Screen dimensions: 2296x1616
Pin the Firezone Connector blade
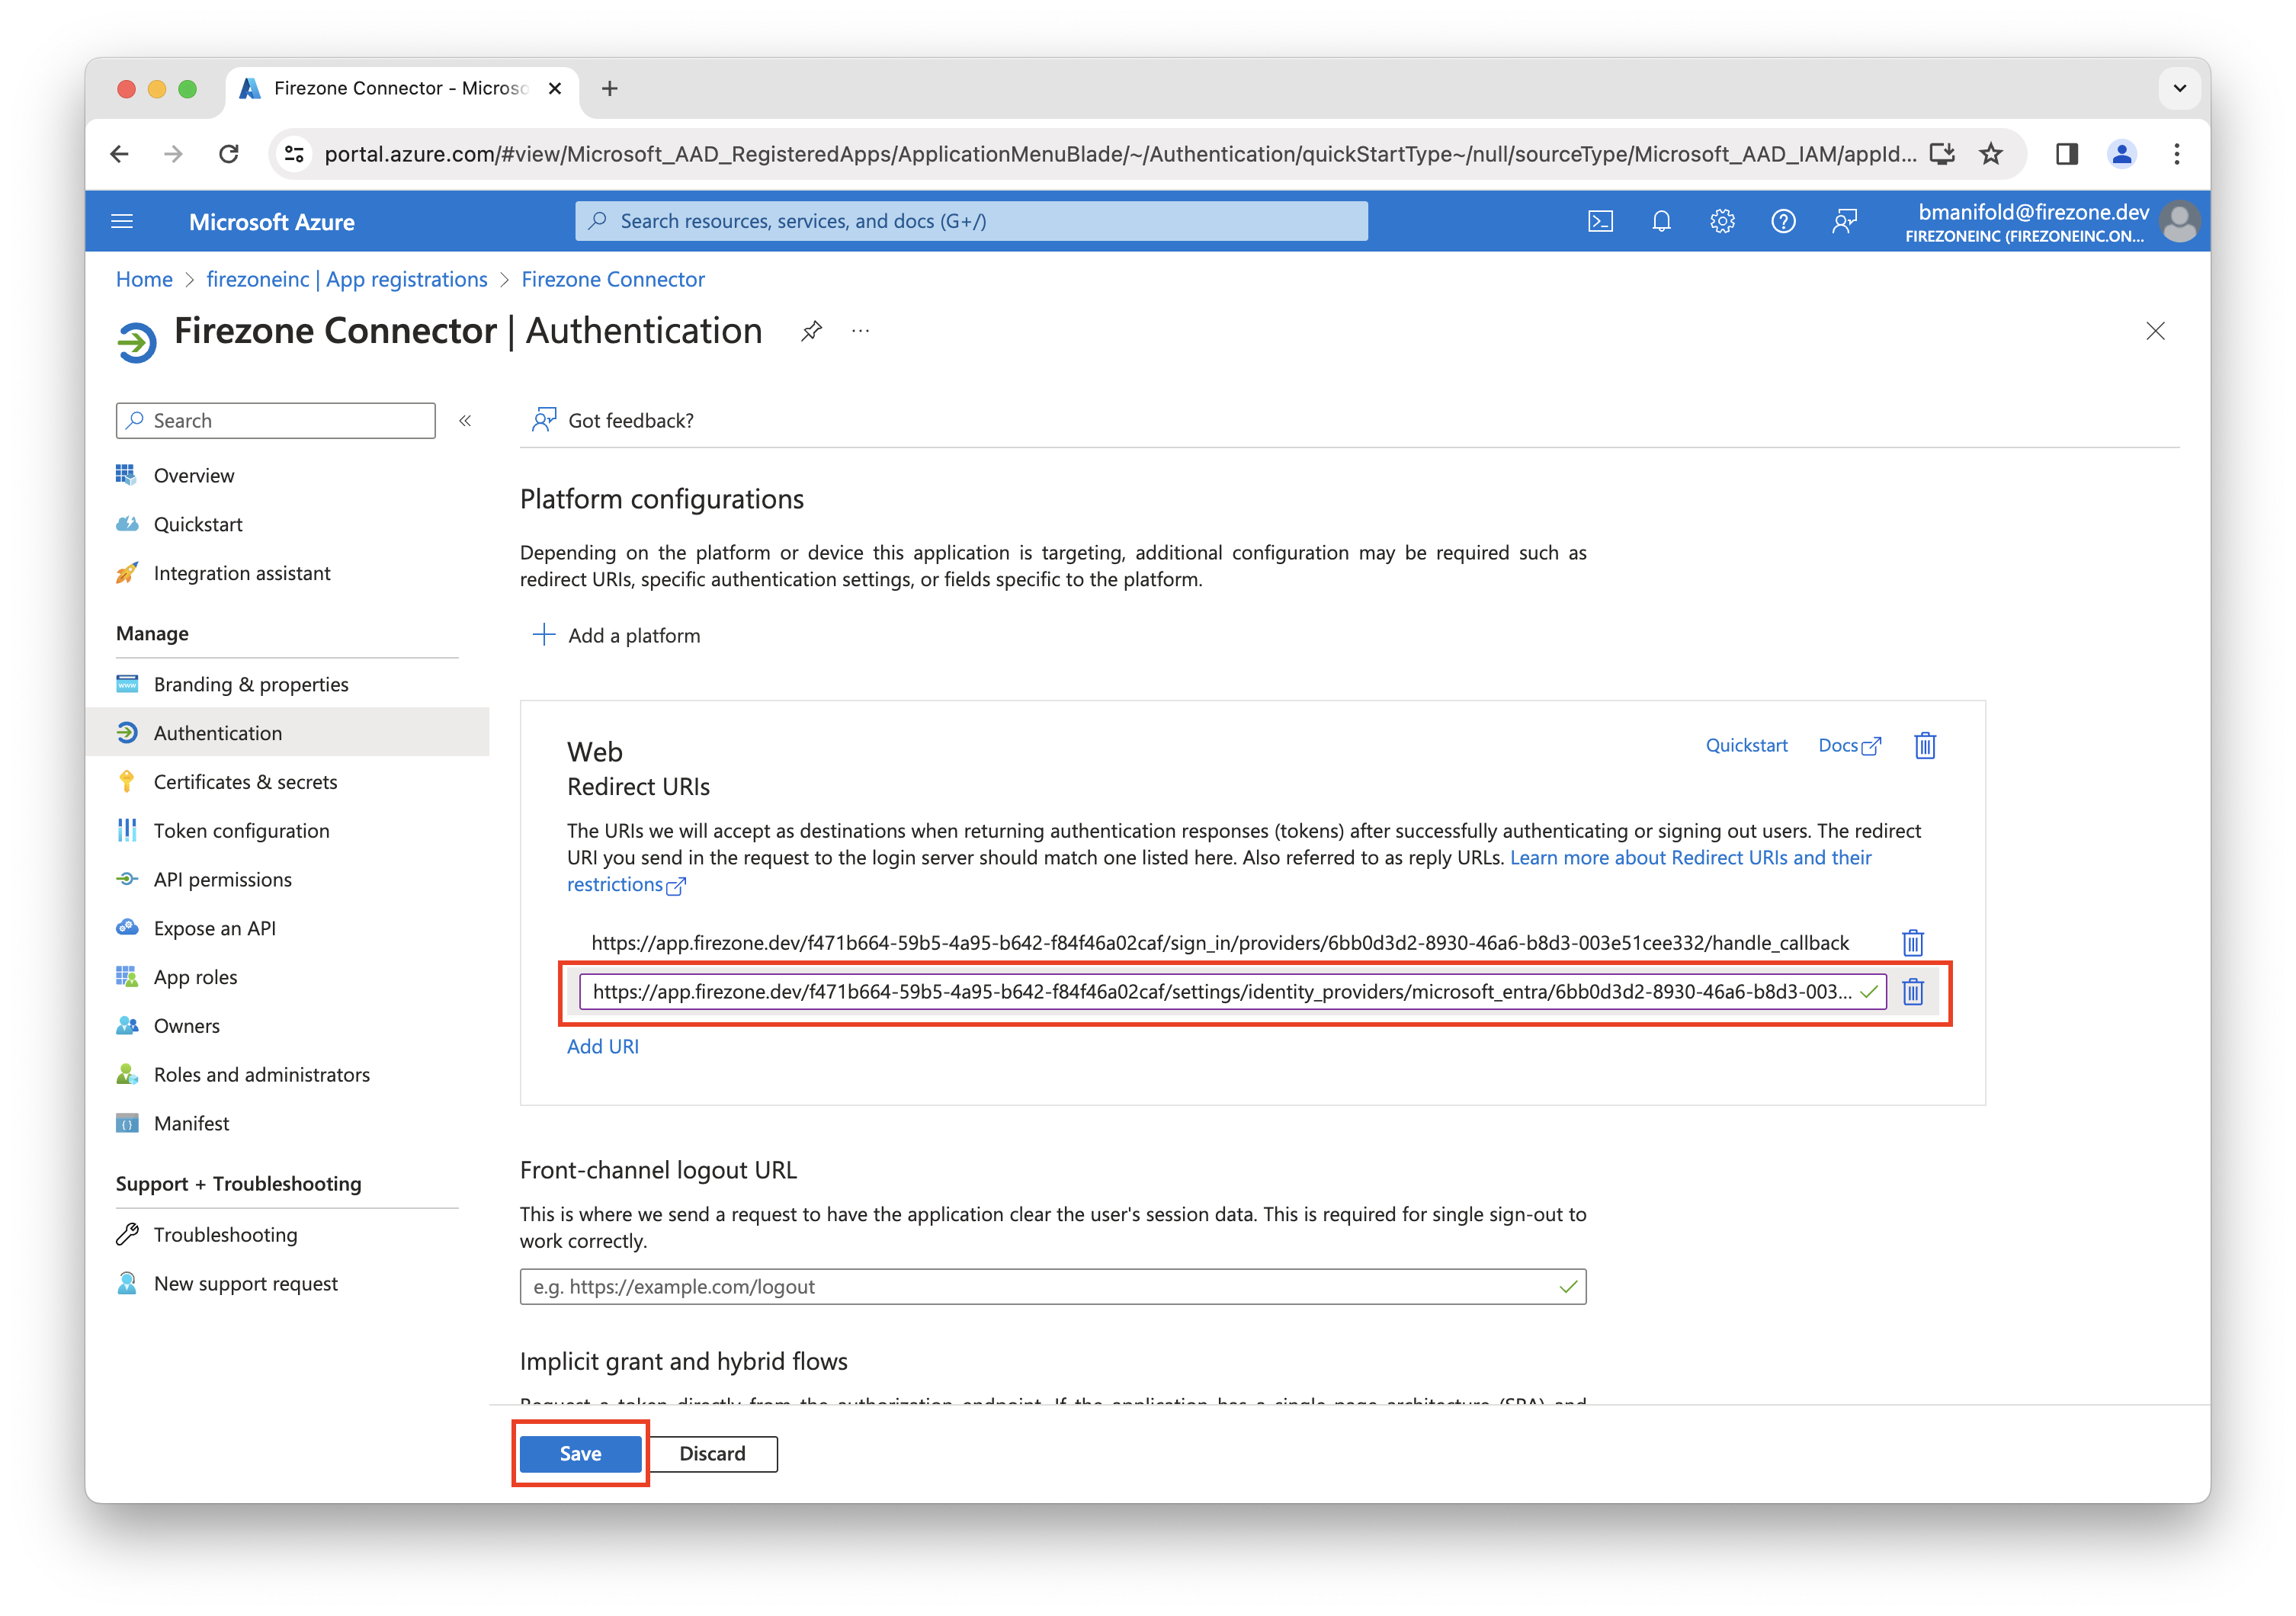pyautogui.click(x=811, y=331)
